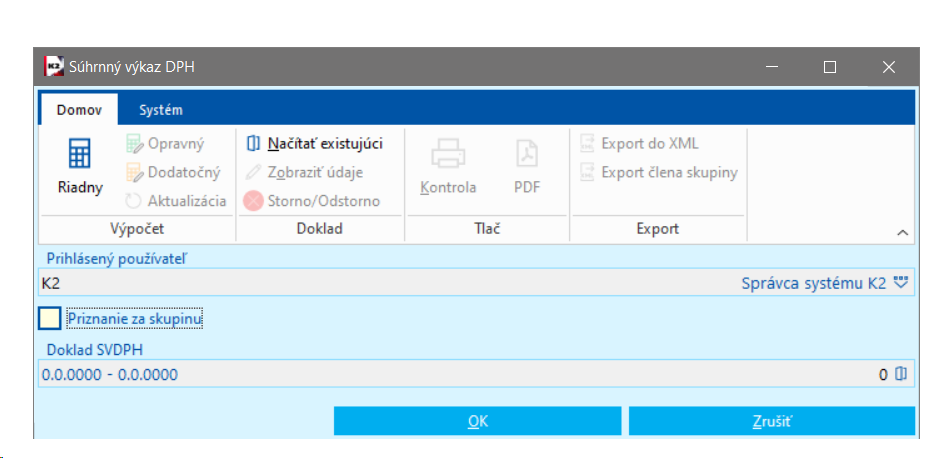939x458 pixels.
Task: Click the Storno/Odstorno red icon
Action: click(253, 201)
